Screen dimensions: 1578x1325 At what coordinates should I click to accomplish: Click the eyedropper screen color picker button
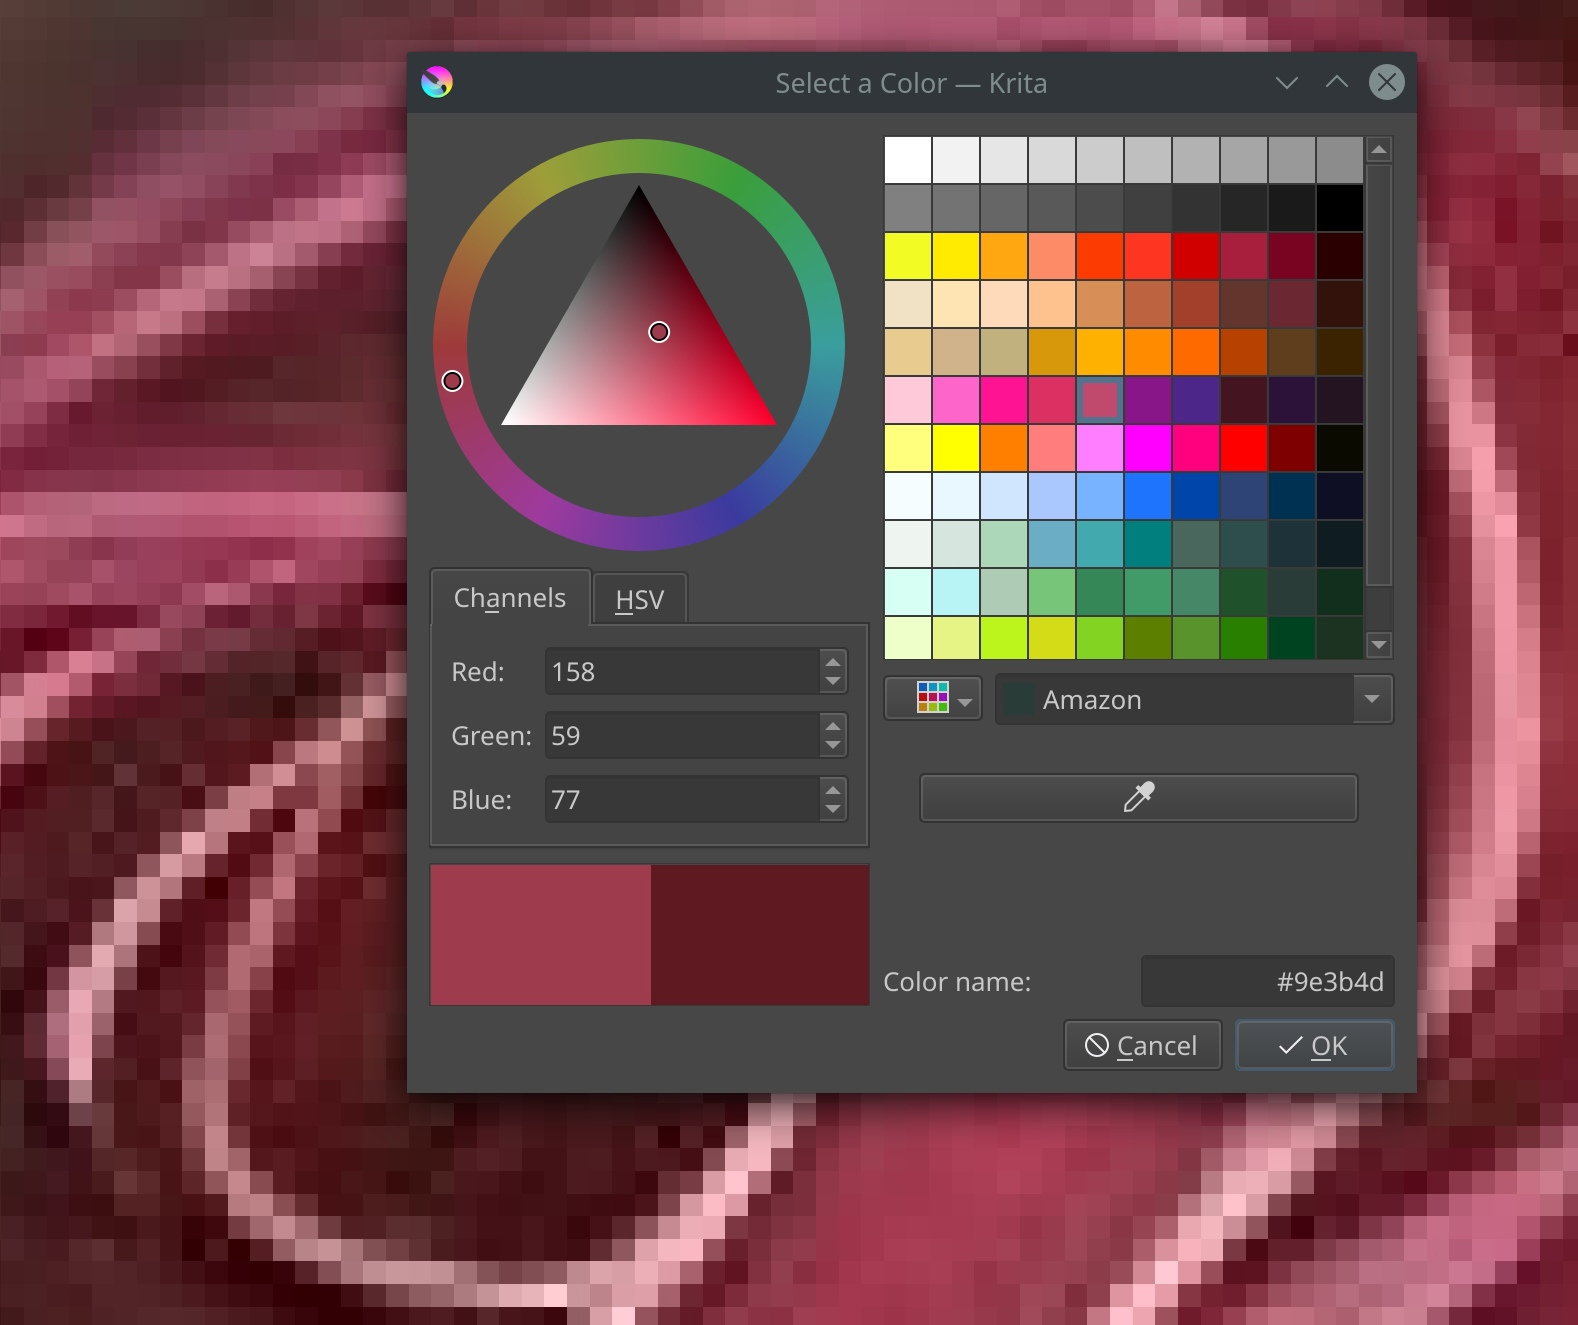[x=1138, y=797]
